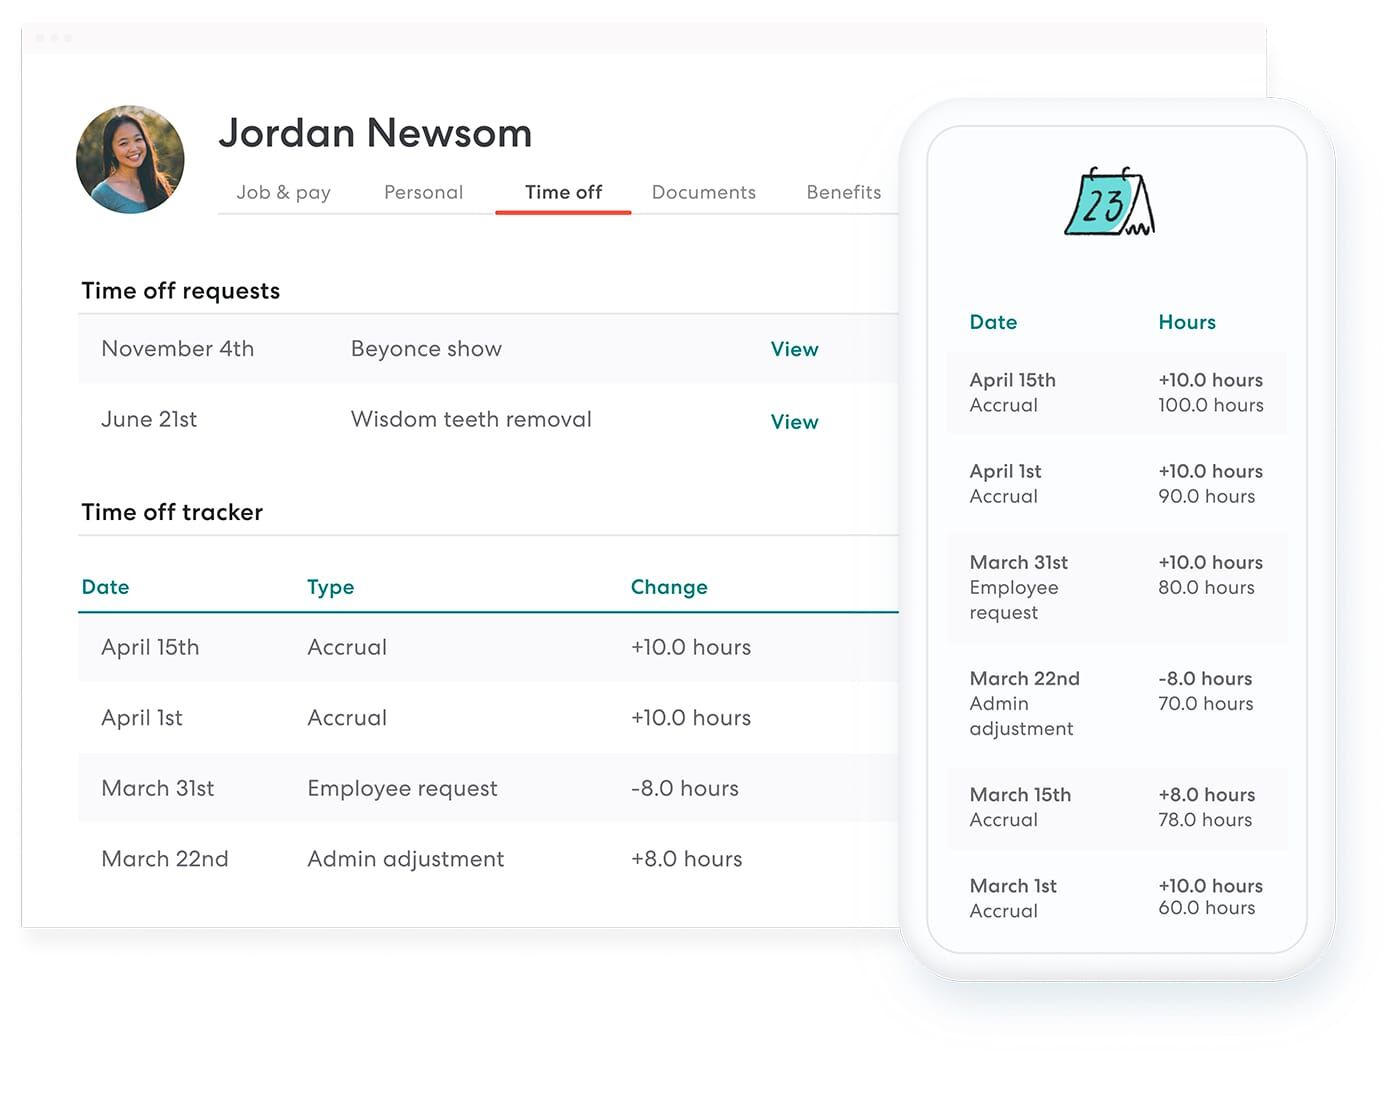View the Wisdom teeth removal request

click(x=793, y=421)
